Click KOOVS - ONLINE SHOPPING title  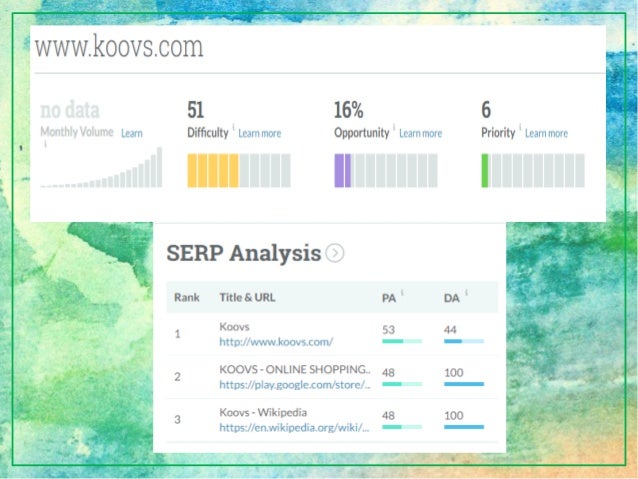point(295,370)
